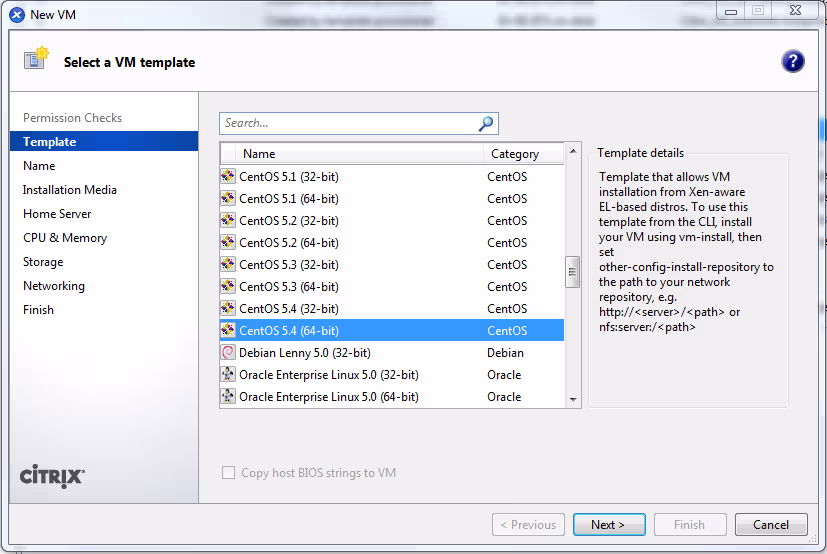Screen dimensions: 827x554
Task: Click the Debian Lenny 5.0 swirl icon
Action: coord(228,353)
